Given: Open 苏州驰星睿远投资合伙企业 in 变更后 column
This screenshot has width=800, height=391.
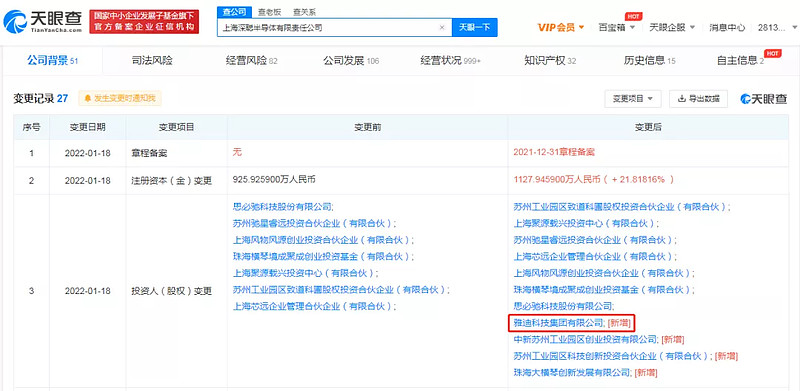Looking at the screenshot, I should pyautogui.click(x=595, y=240).
